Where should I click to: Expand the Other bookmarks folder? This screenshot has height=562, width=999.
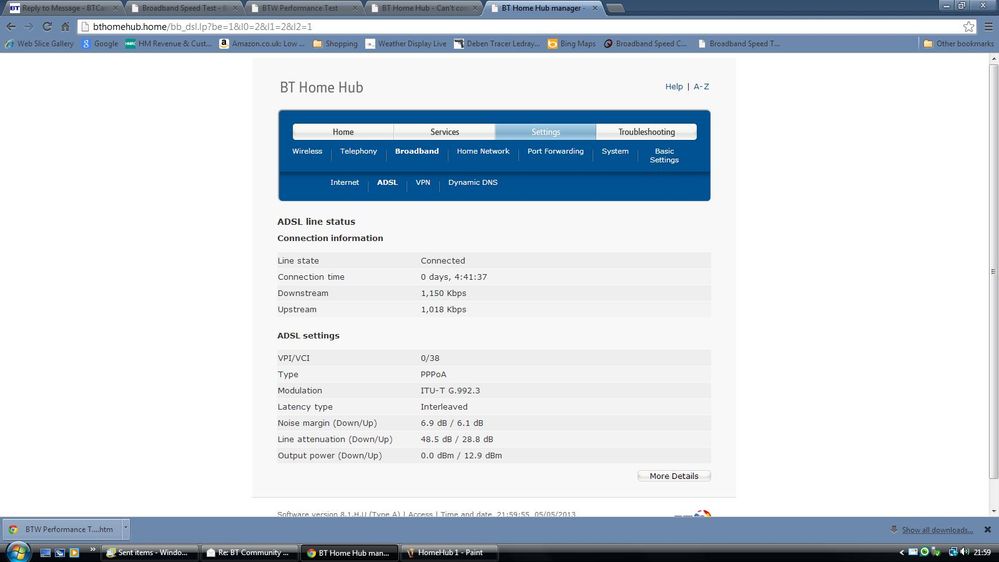point(958,44)
